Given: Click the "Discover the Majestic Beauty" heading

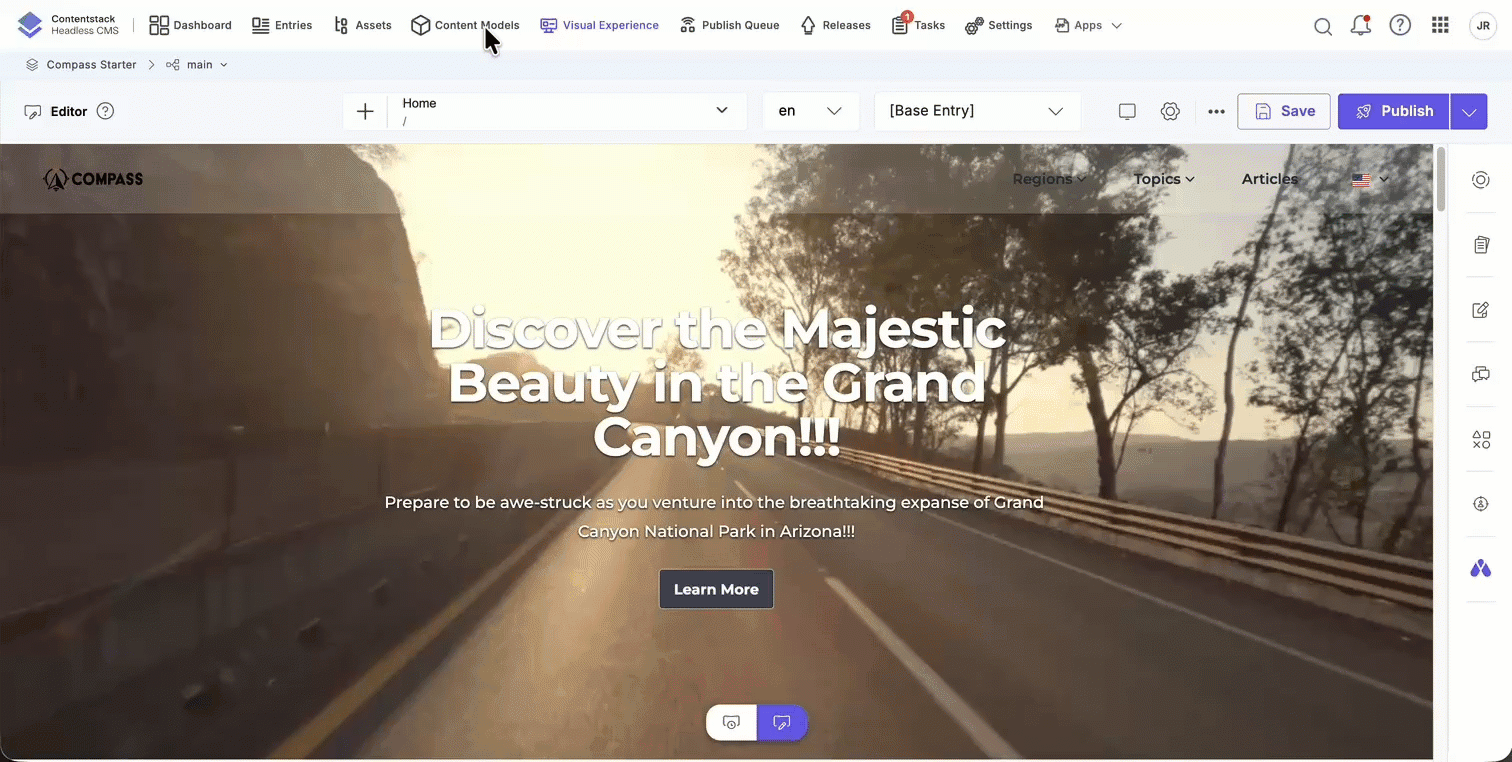Looking at the screenshot, I should pos(717,384).
